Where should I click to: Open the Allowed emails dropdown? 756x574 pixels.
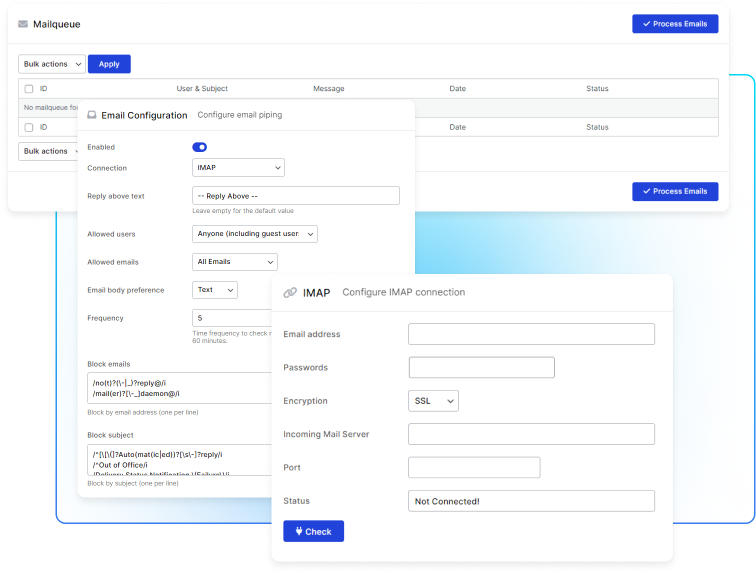235,262
